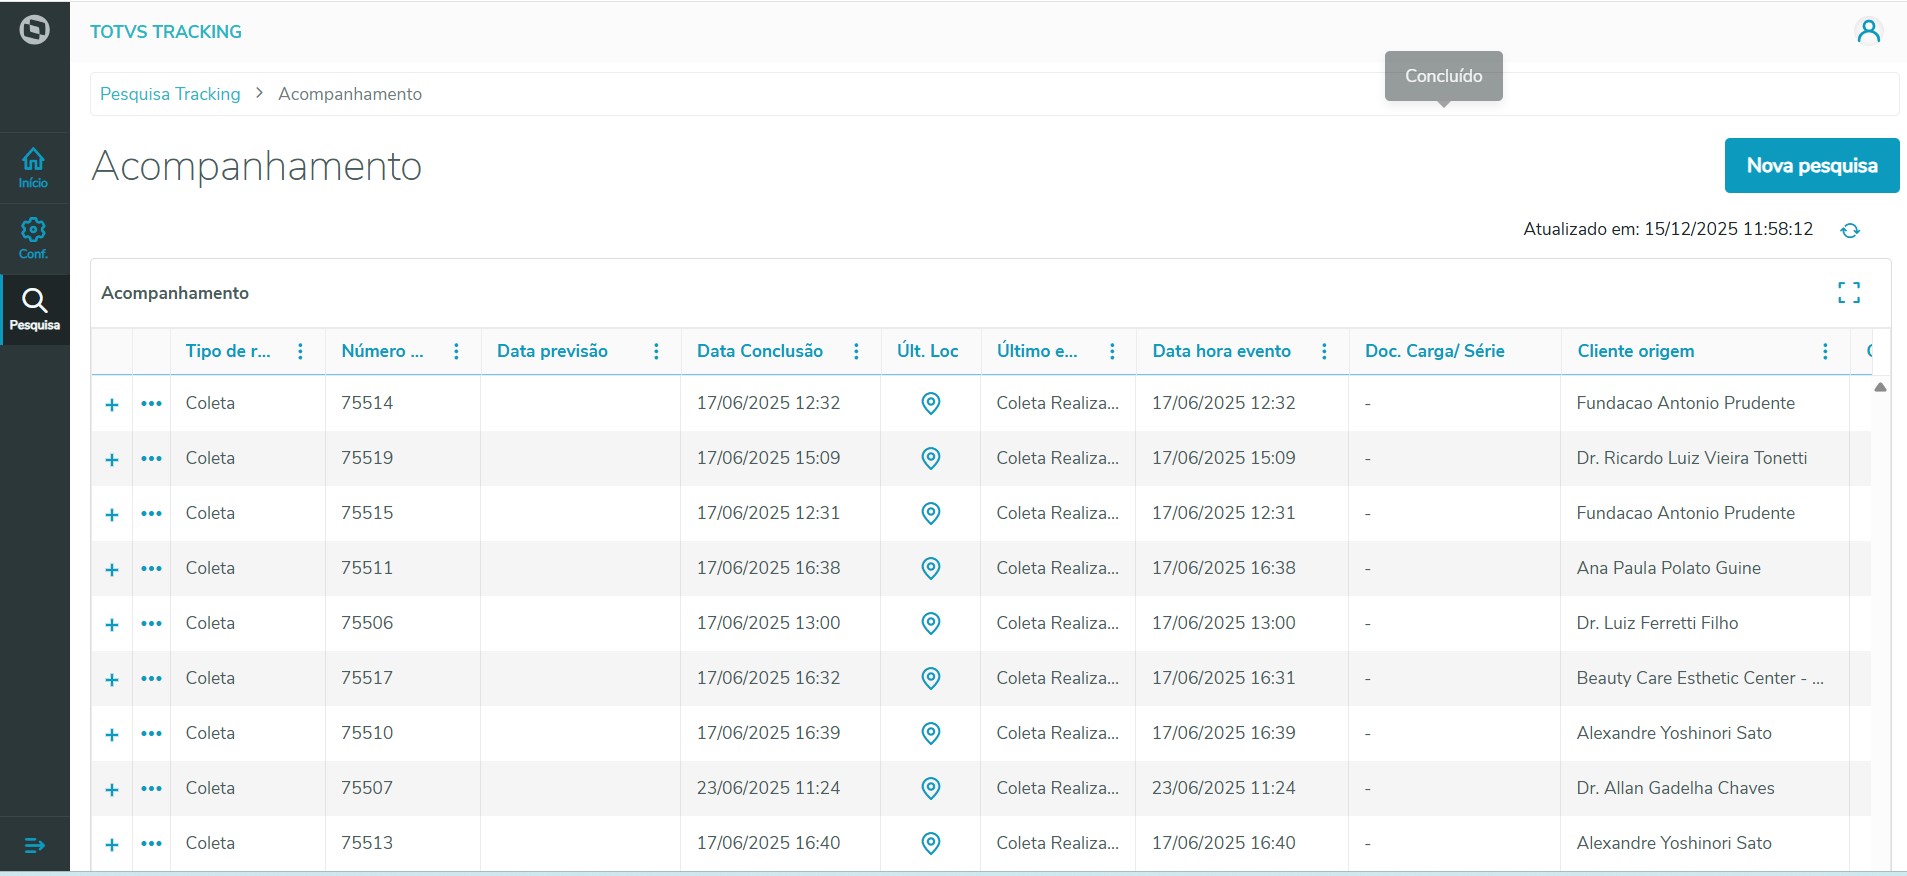Image resolution: width=1907 pixels, height=876 pixels.
Task: Go to Início in sidebar
Action: tap(34, 167)
